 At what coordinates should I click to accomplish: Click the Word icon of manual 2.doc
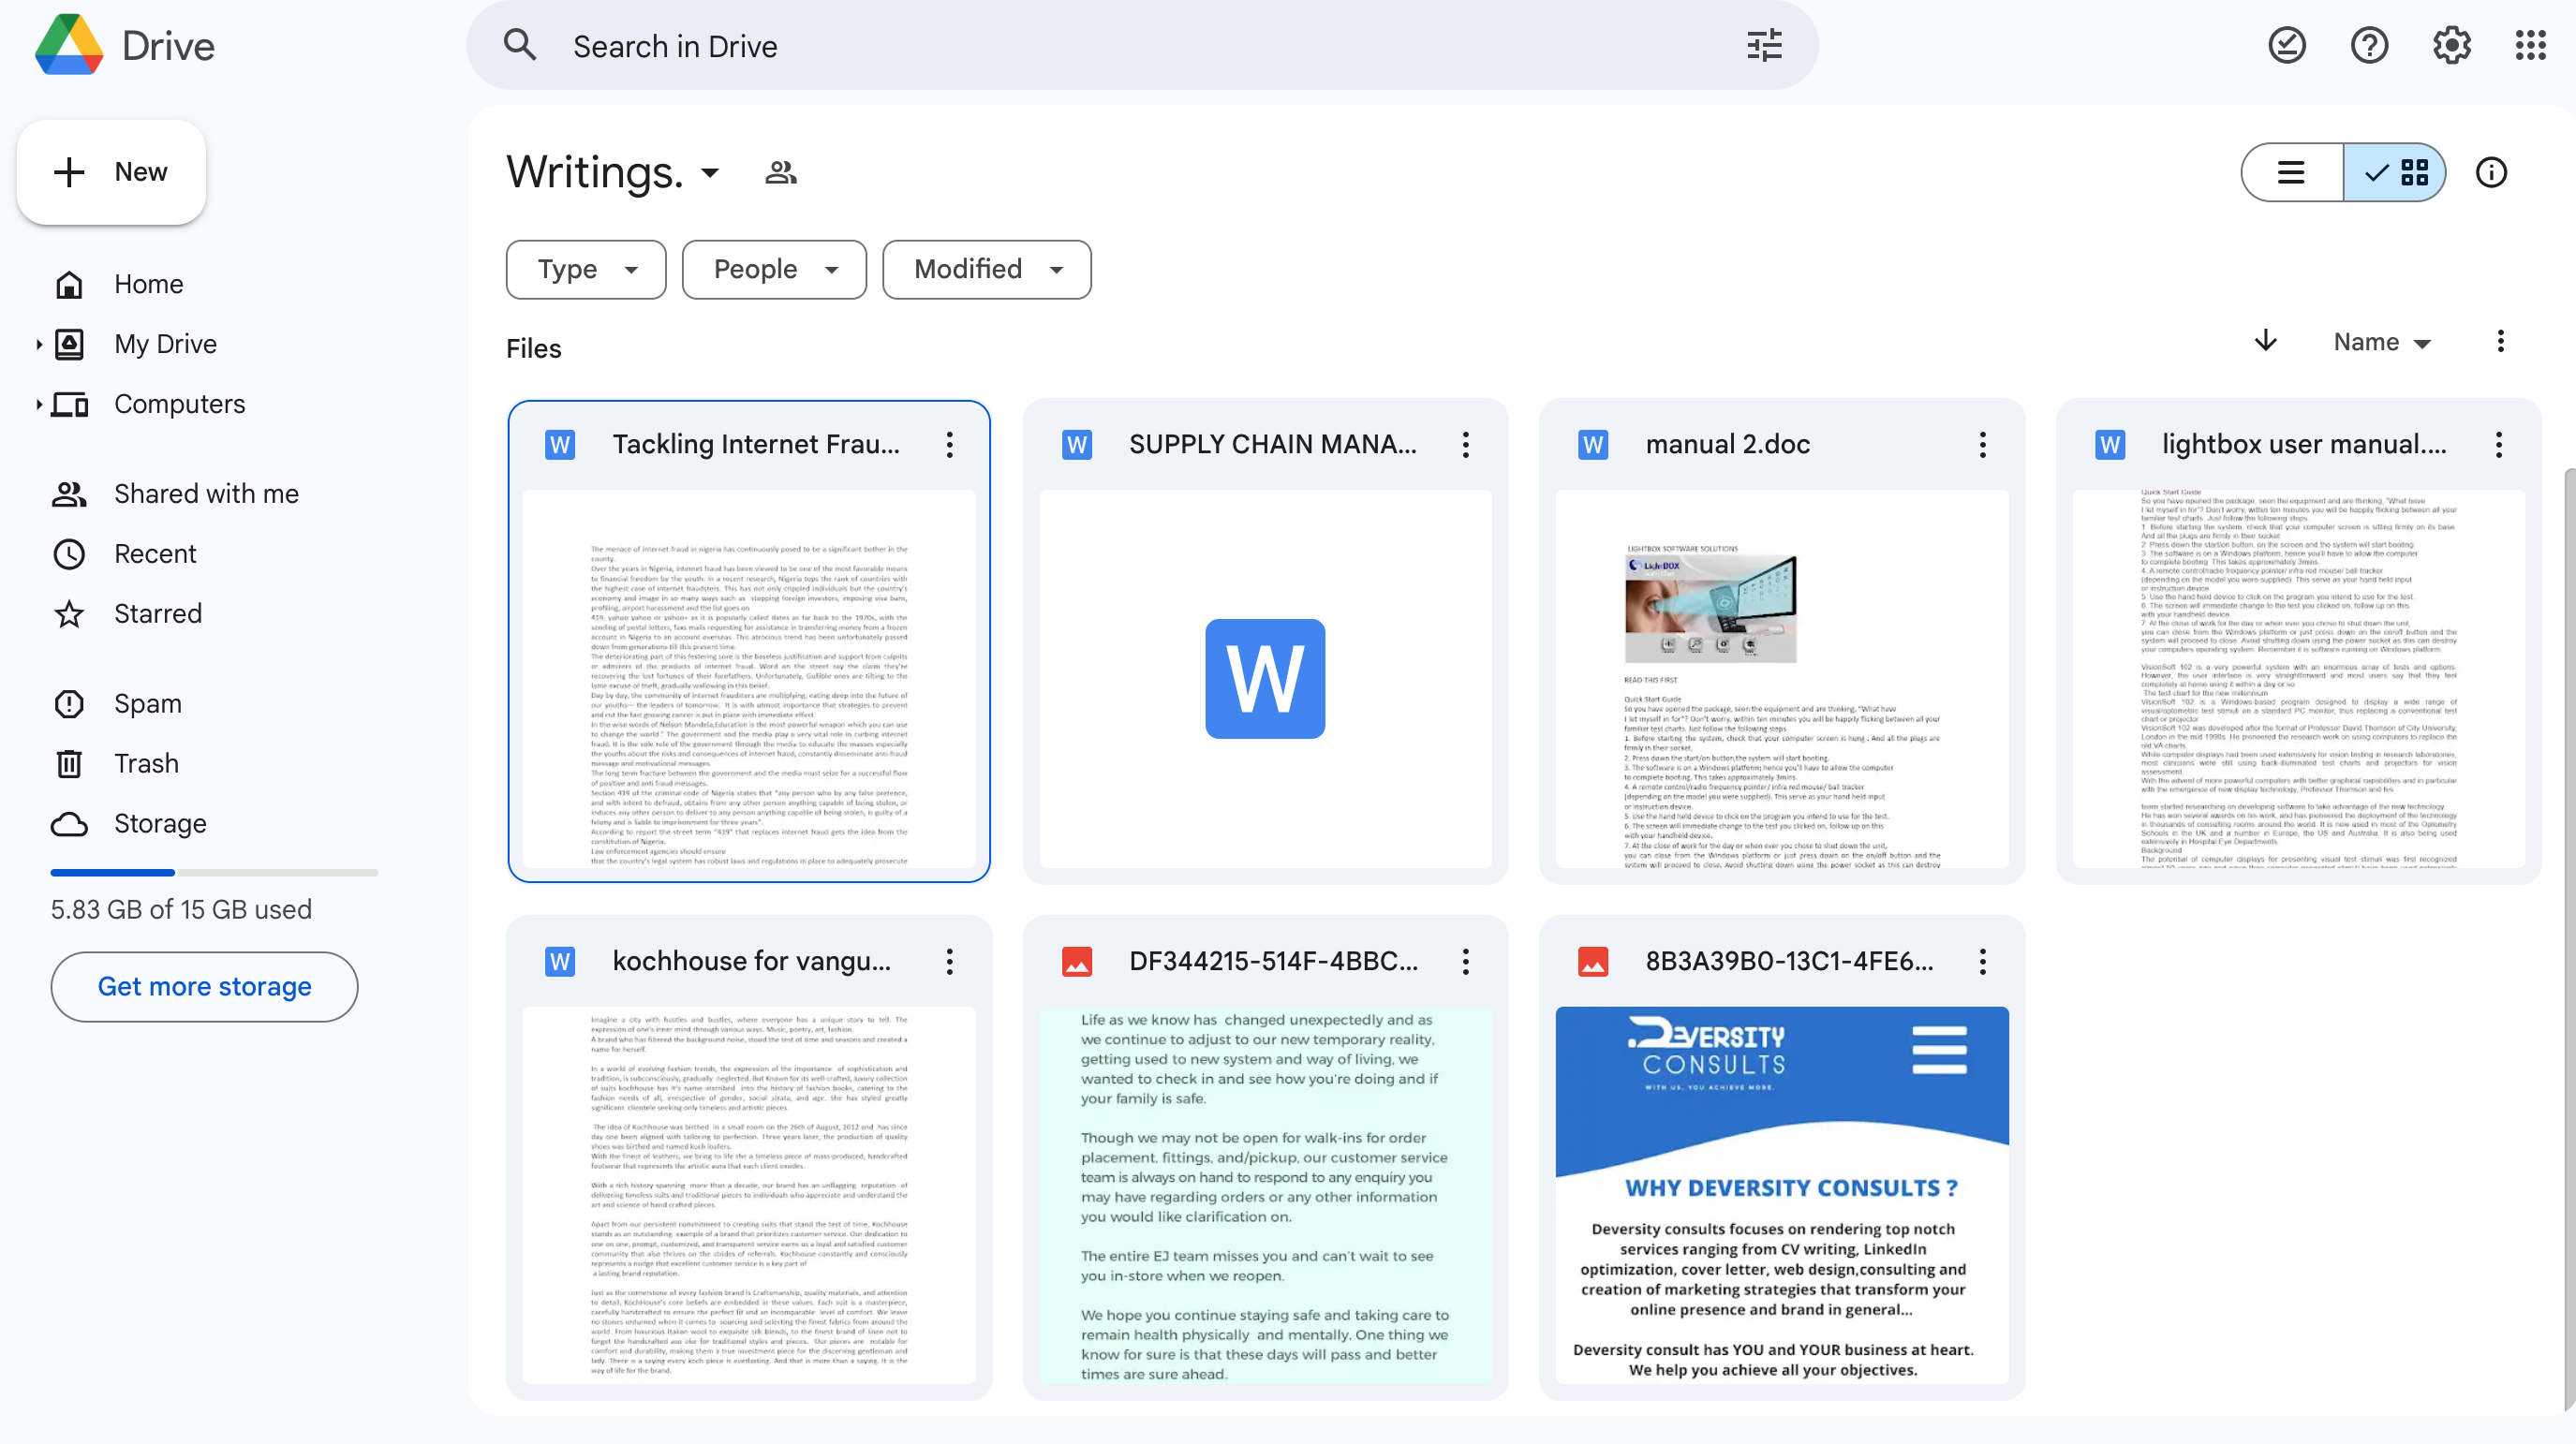(1593, 445)
